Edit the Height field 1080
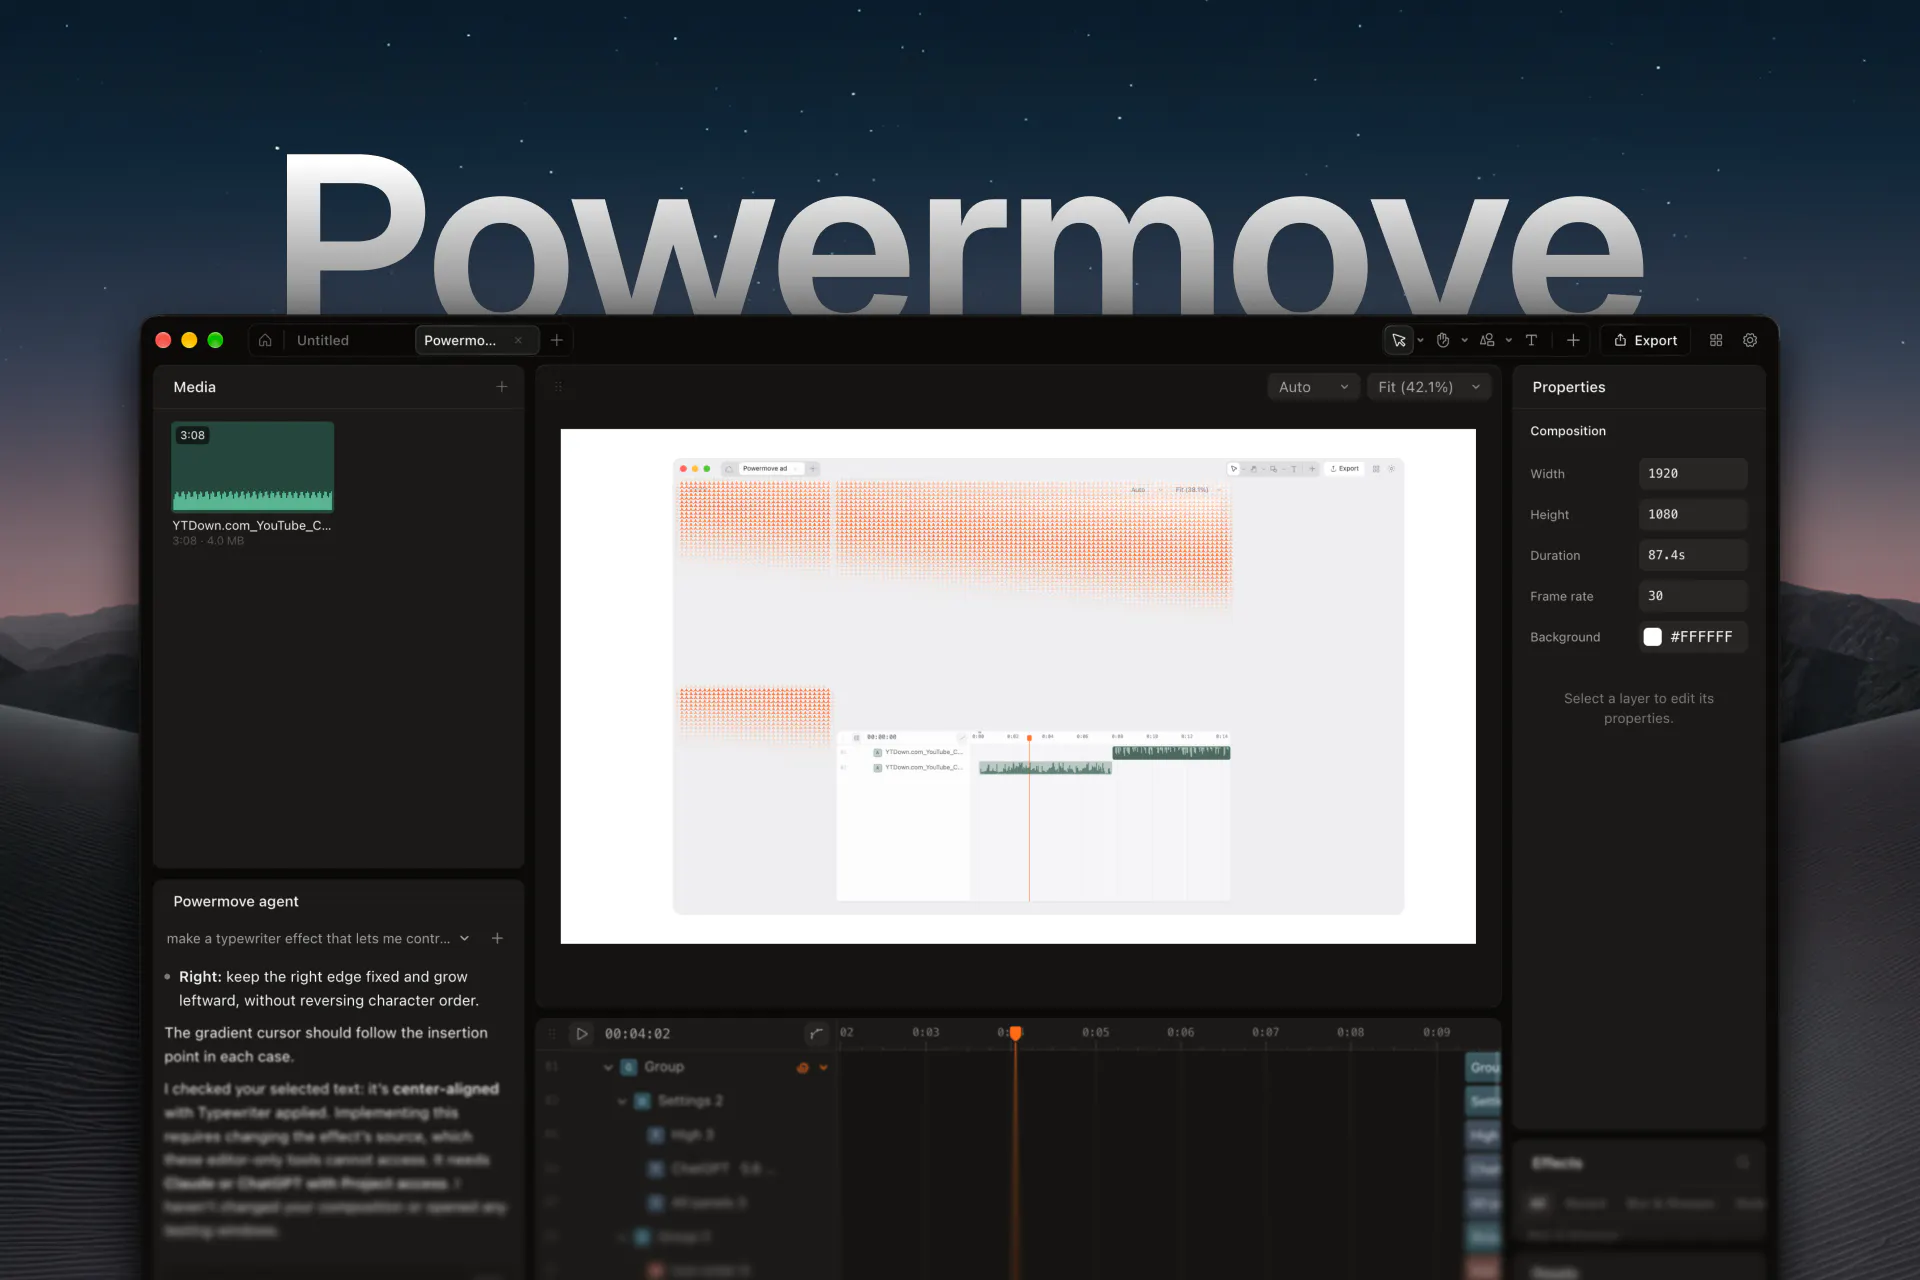Image resolution: width=1920 pixels, height=1280 pixels. (1692, 514)
